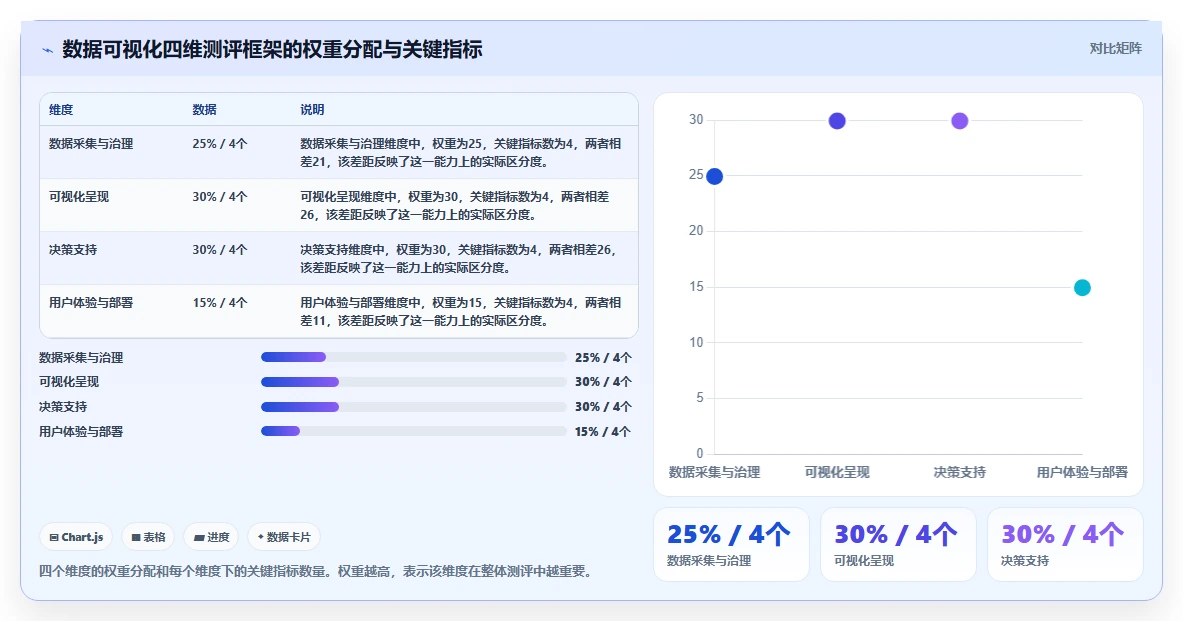Click the purple 决策支持 chart point
This screenshot has height=621, width=1183.
click(960, 121)
